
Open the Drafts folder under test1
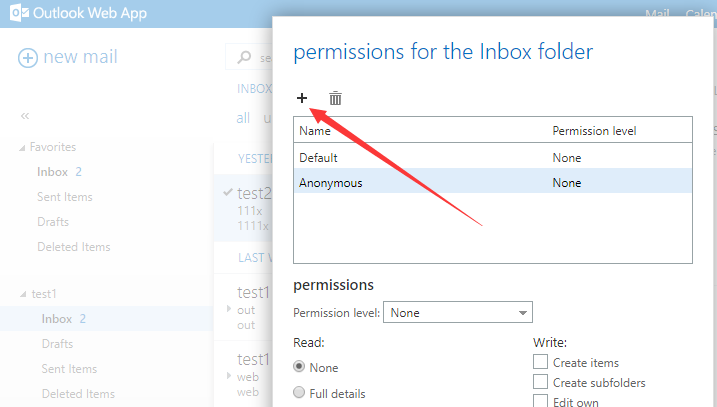[x=57, y=344]
